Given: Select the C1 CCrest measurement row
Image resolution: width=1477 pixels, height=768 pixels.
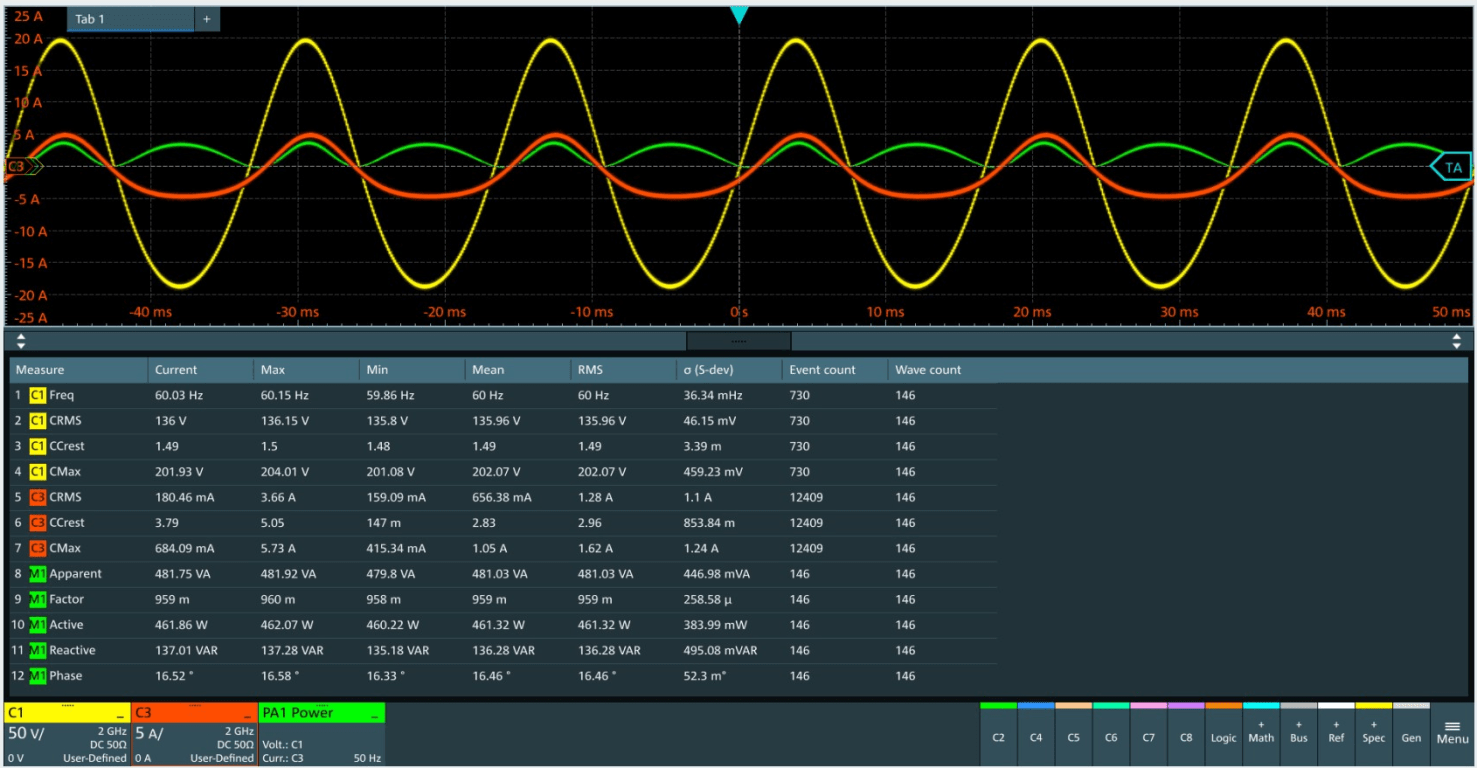Looking at the screenshot, I should tap(504, 446).
